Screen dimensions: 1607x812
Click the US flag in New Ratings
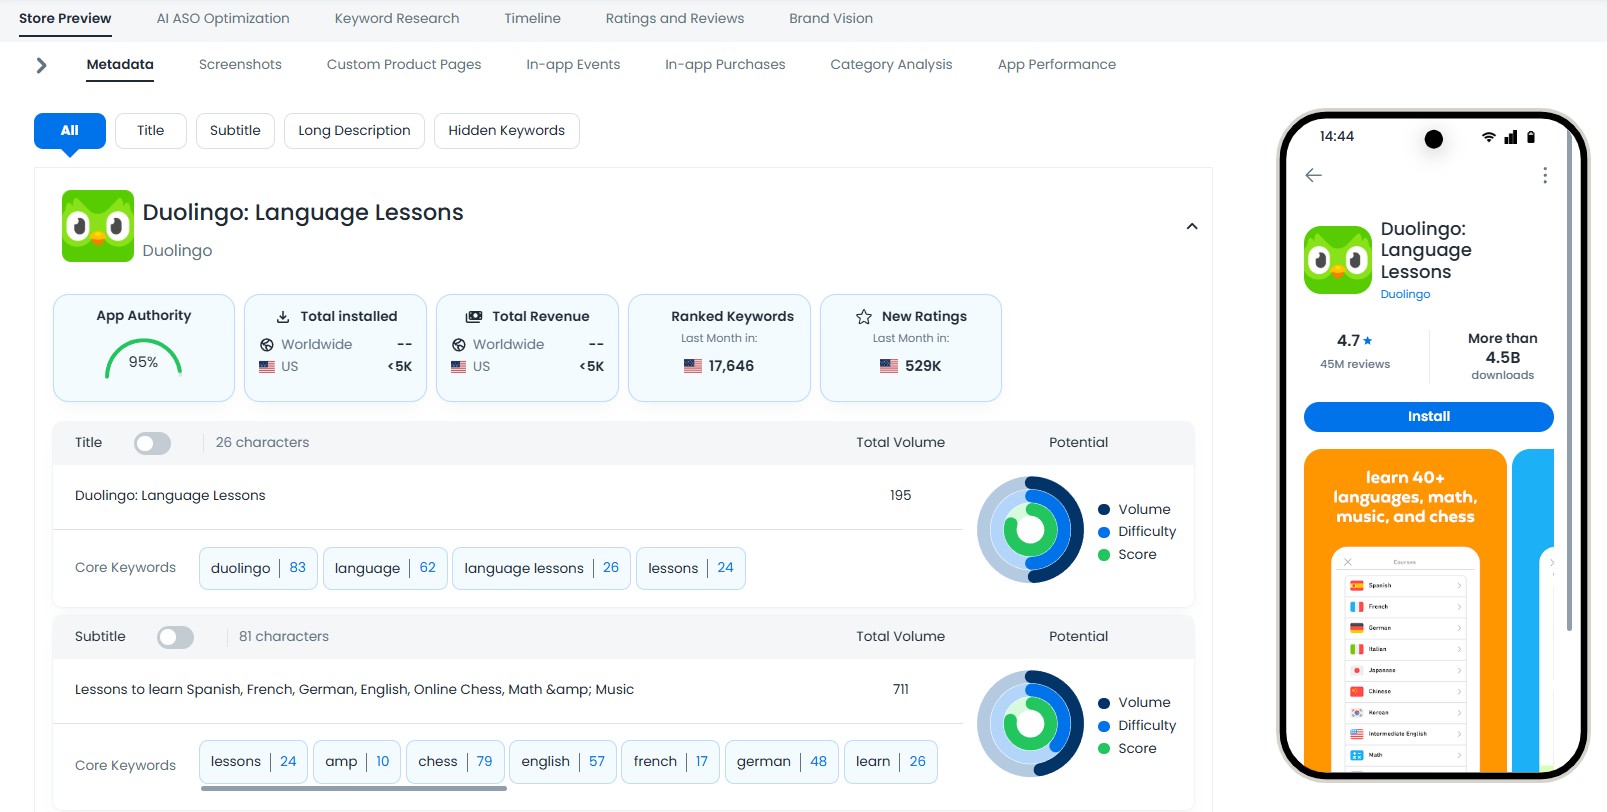coord(889,366)
